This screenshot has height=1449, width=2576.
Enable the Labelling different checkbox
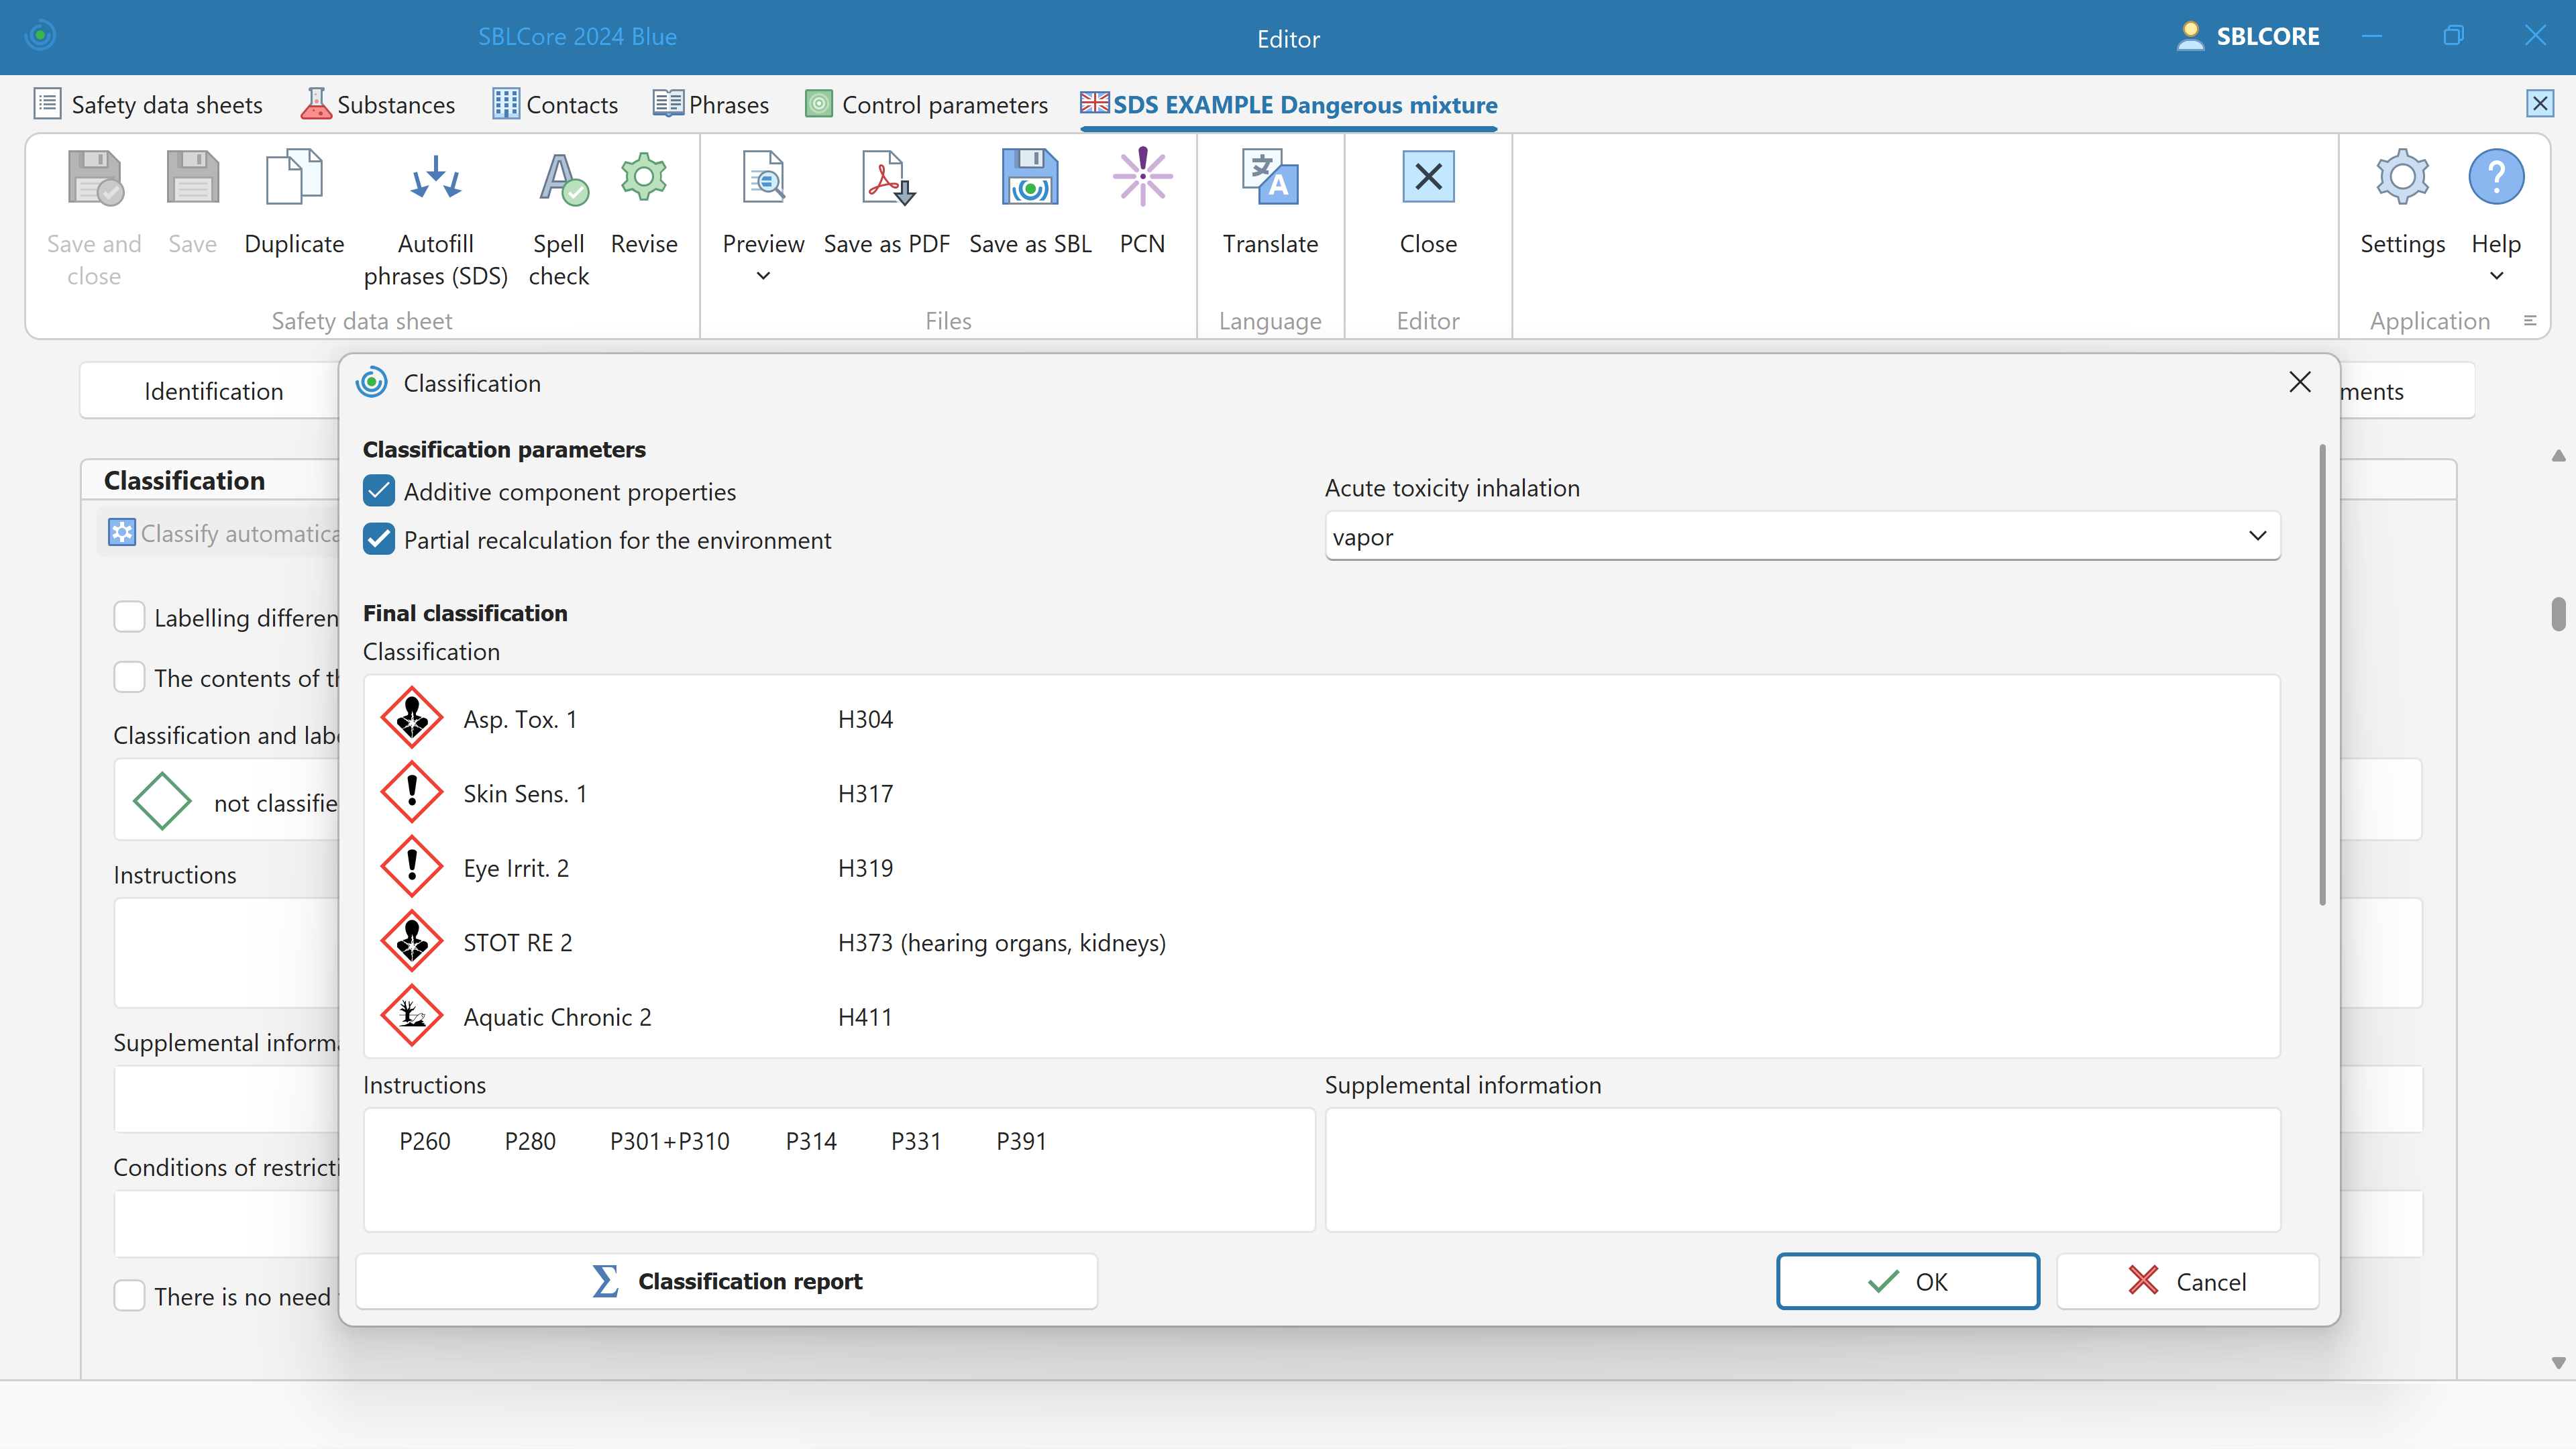pos(129,617)
